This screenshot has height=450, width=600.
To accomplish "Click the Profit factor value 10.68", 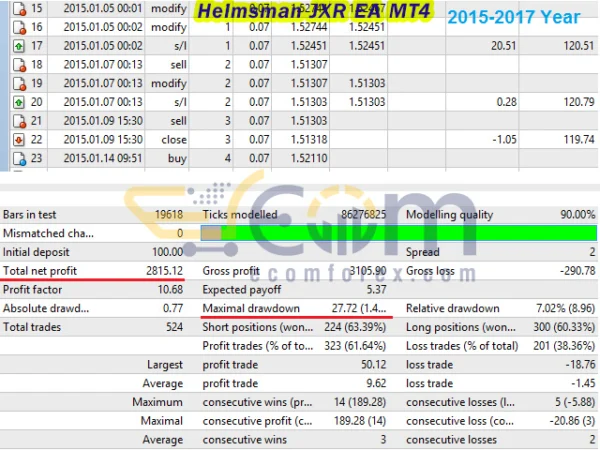I will (170, 290).
